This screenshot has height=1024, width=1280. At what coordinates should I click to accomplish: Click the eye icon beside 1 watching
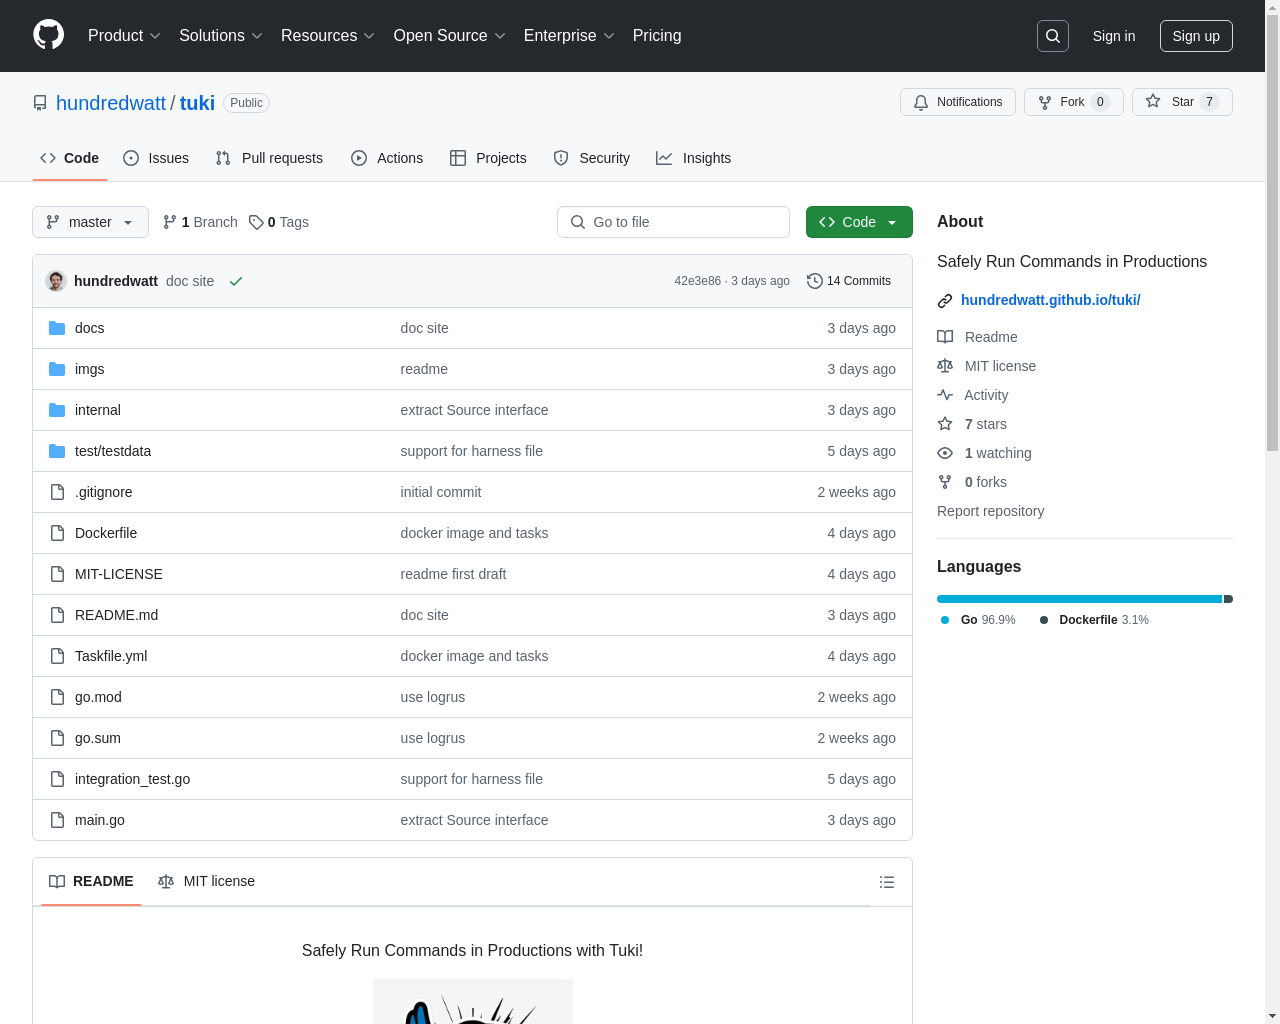(x=945, y=453)
